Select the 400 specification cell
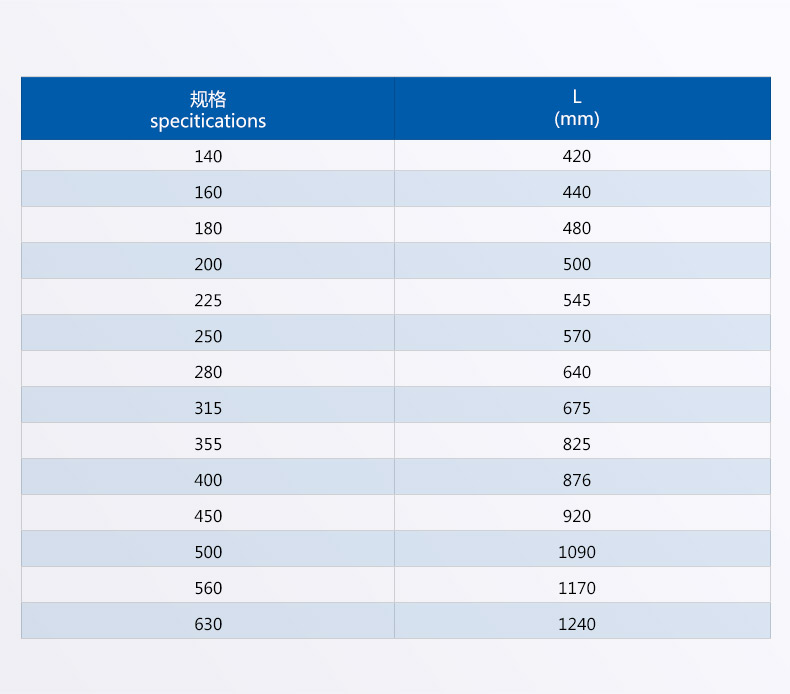The height and width of the screenshot is (694, 790). [x=208, y=480]
